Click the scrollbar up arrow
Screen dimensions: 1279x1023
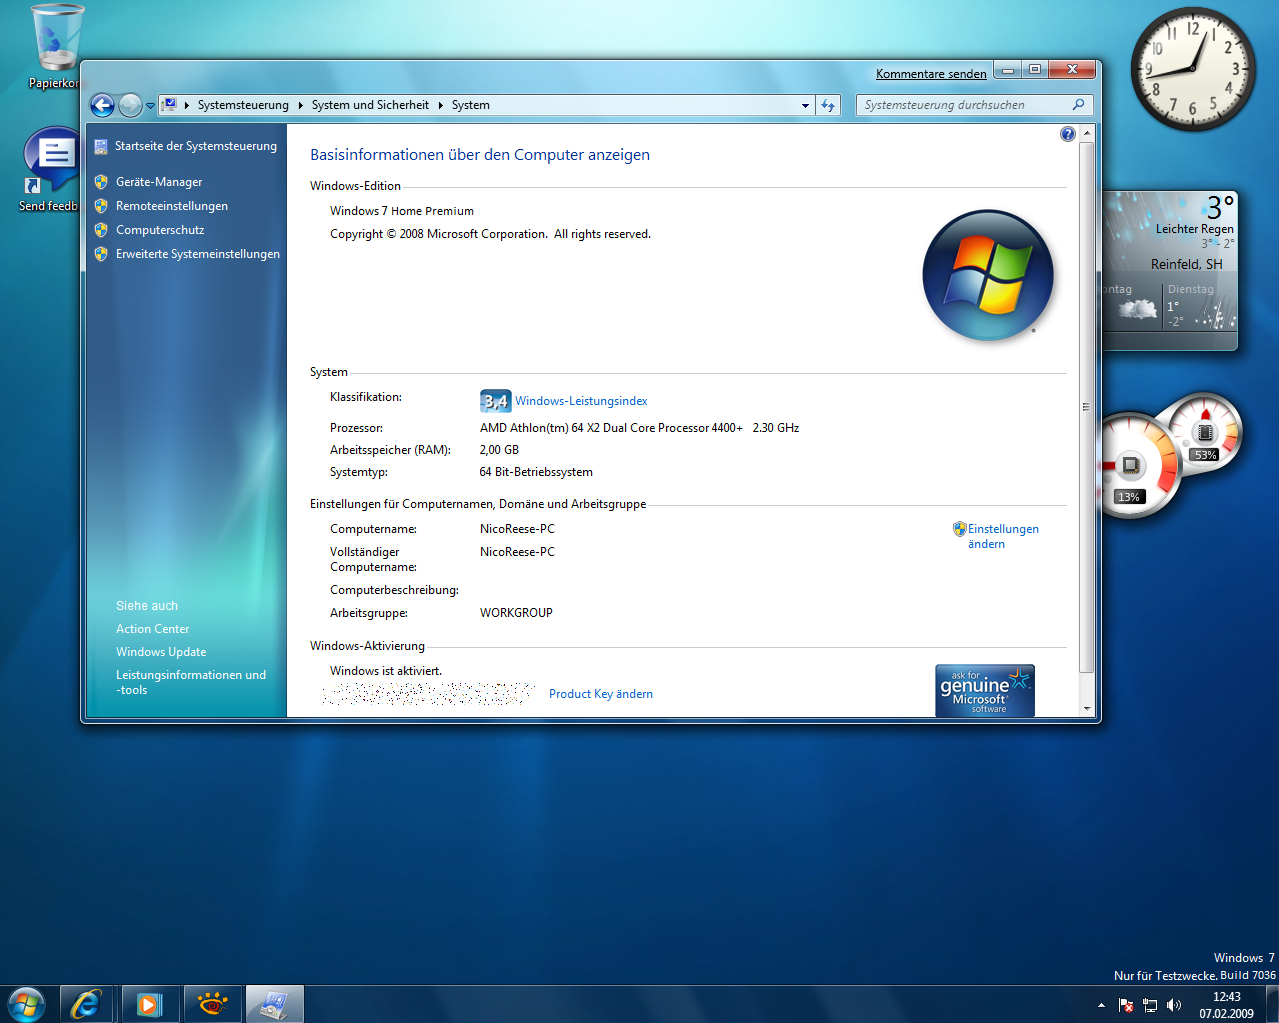pos(1087,133)
